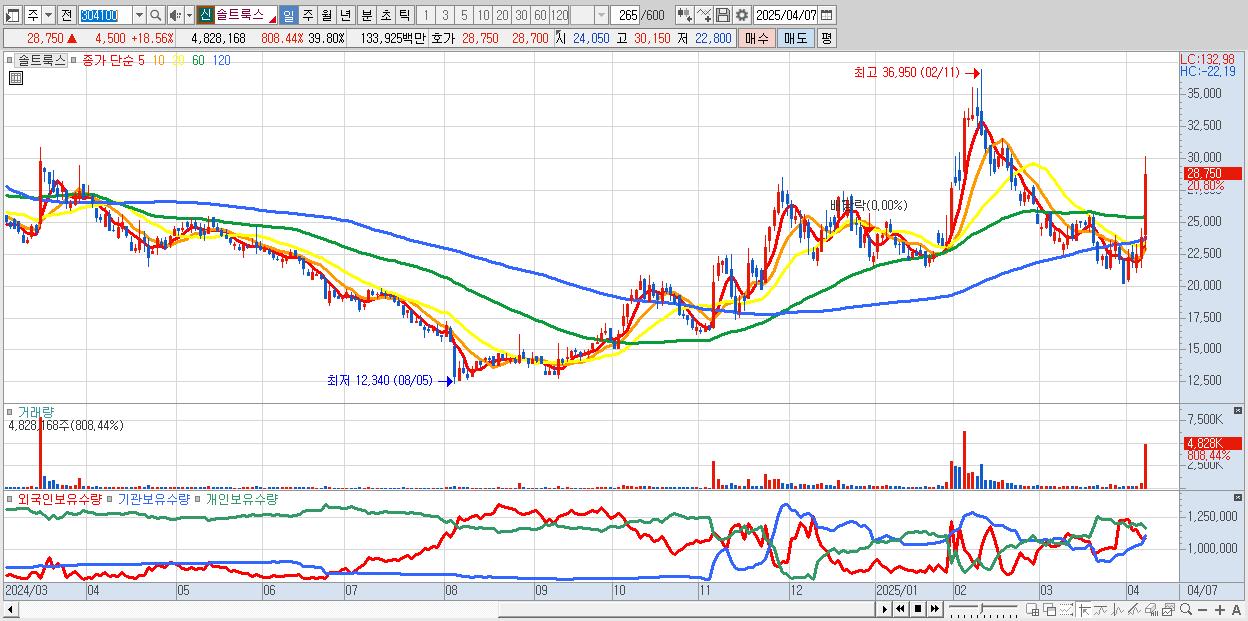
Task: Click the 기관보유수량 indicator label
Action: pos(154,498)
